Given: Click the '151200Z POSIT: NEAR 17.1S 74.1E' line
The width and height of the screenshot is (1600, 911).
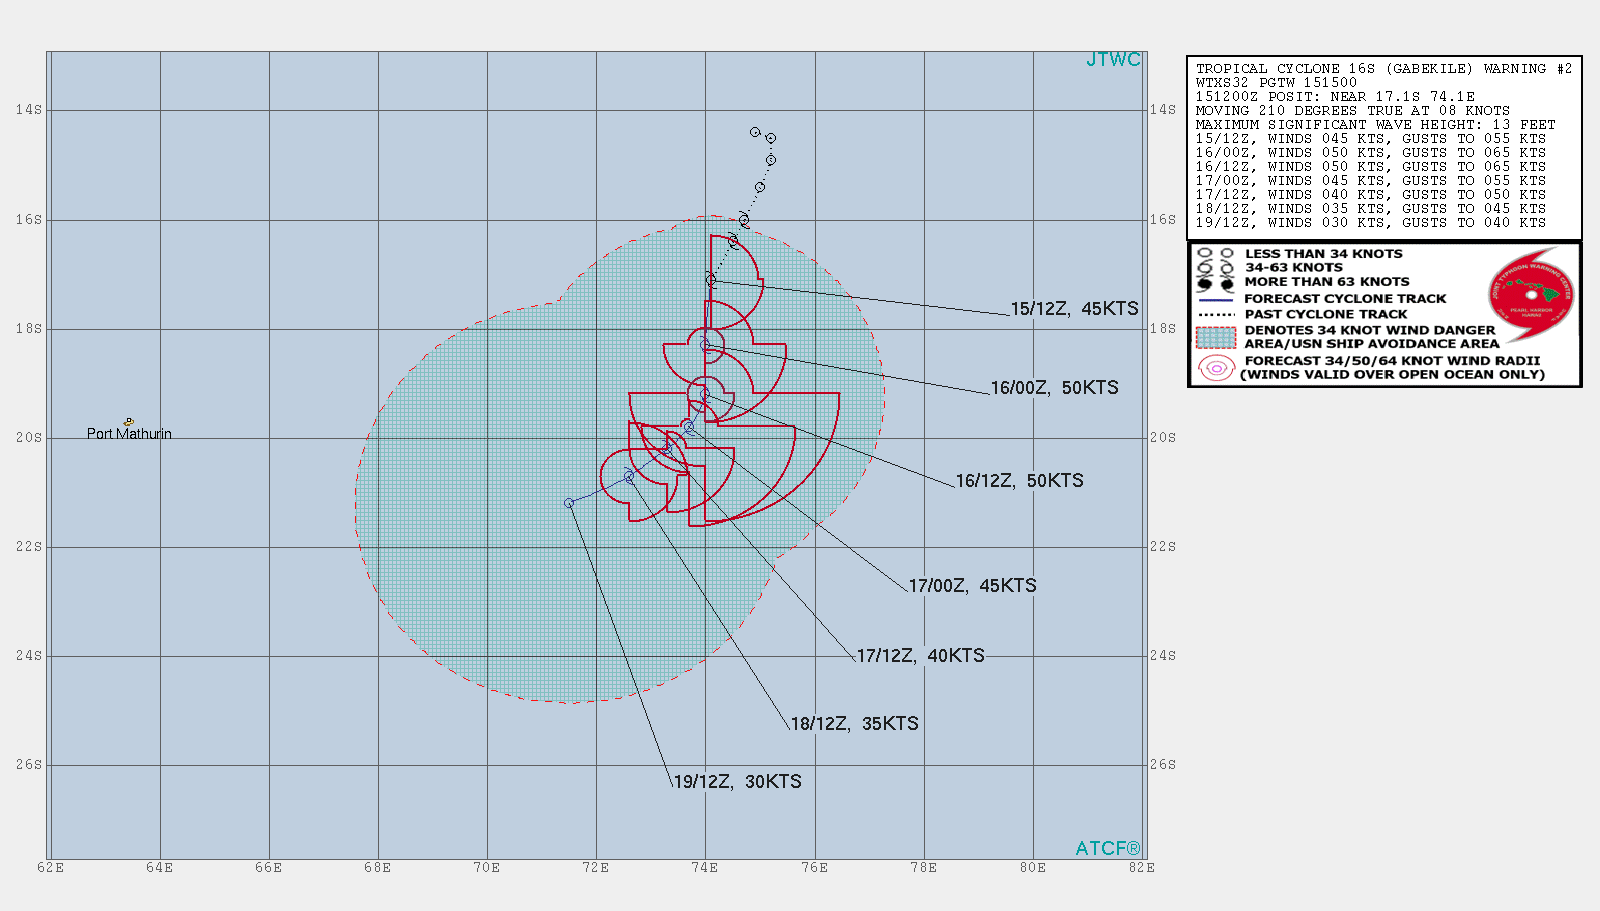Looking at the screenshot, I should click(x=1335, y=97).
